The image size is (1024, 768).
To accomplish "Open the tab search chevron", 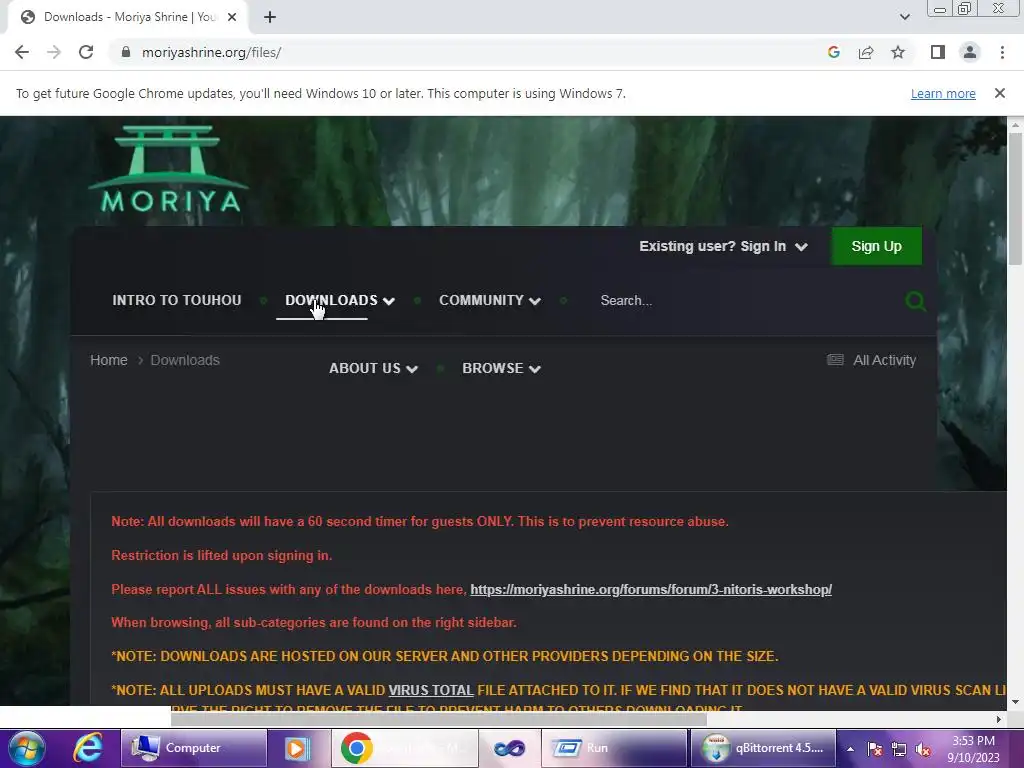I will 904,17.
